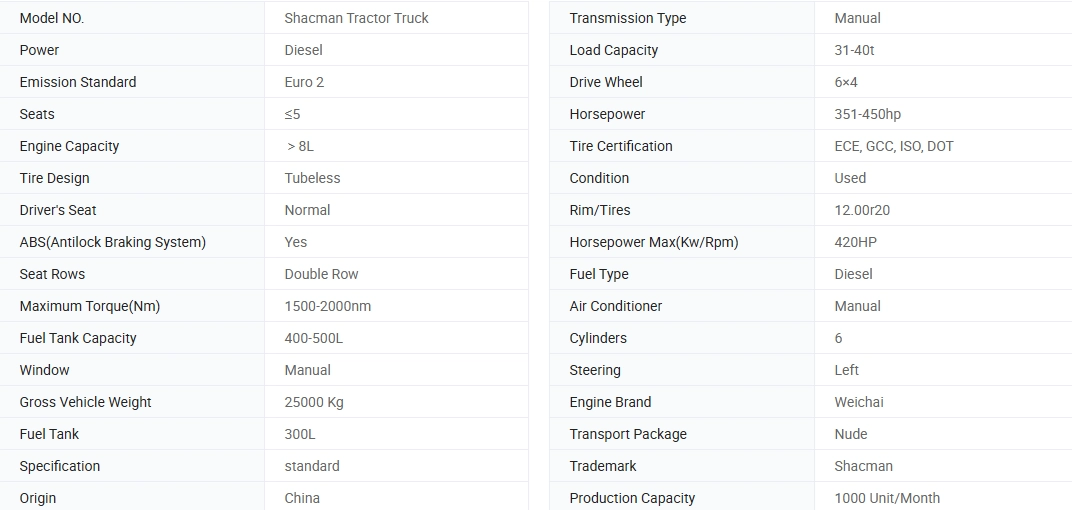Click the 'Transmission Type' label
Viewport: 1072px width, 510px height.
pyautogui.click(x=628, y=18)
